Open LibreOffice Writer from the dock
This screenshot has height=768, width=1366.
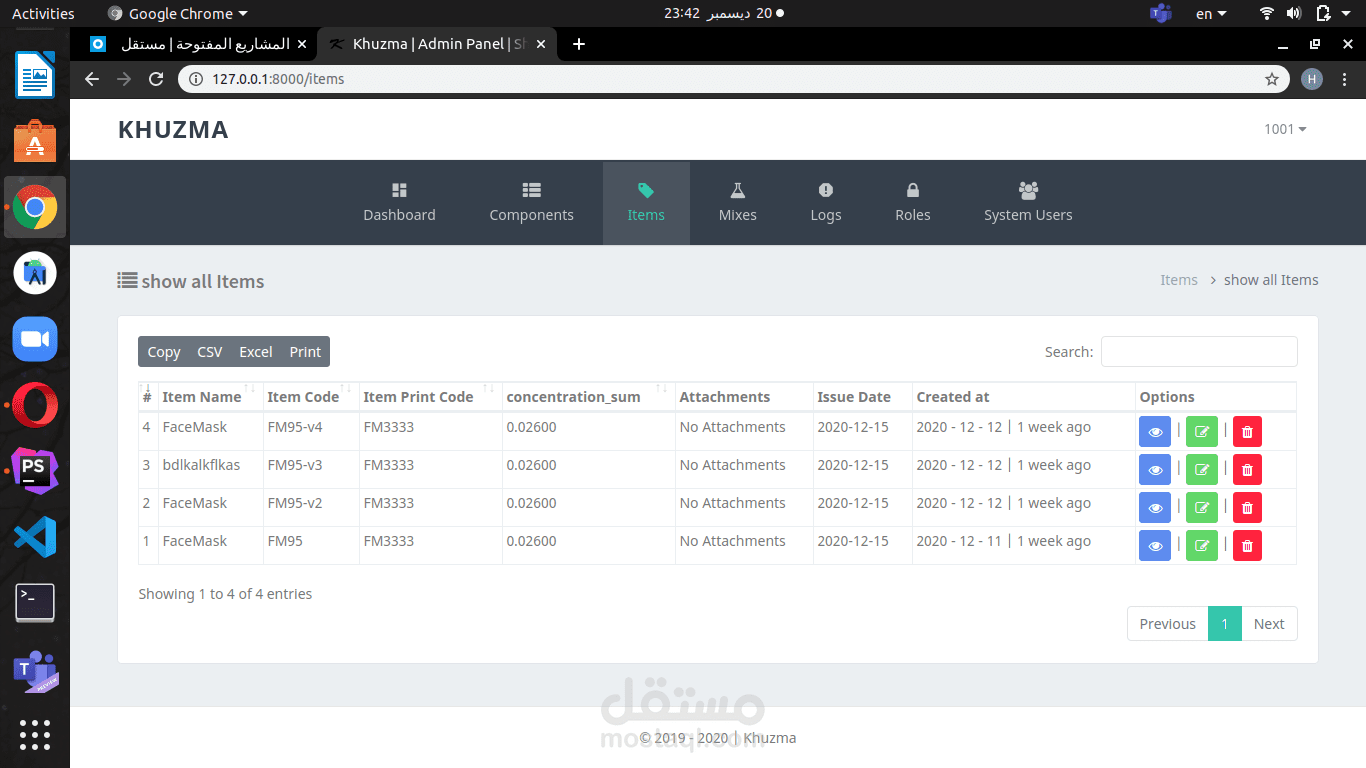(x=35, y=75)
